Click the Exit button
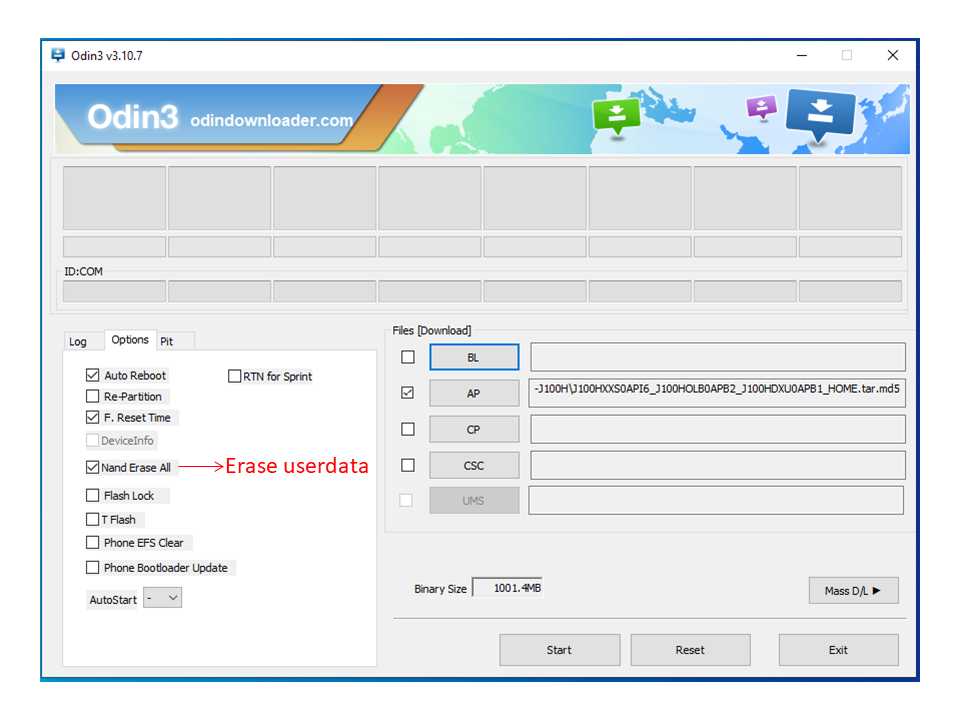Screen dimensions: 960x720 click(x=838, y=650)
